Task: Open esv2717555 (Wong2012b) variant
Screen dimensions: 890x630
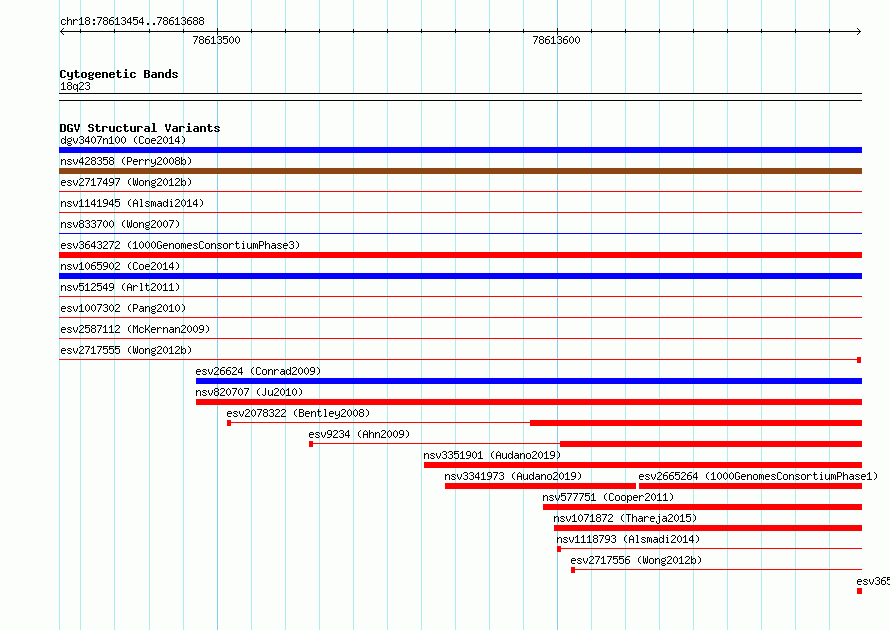Action: click(126, 350)
